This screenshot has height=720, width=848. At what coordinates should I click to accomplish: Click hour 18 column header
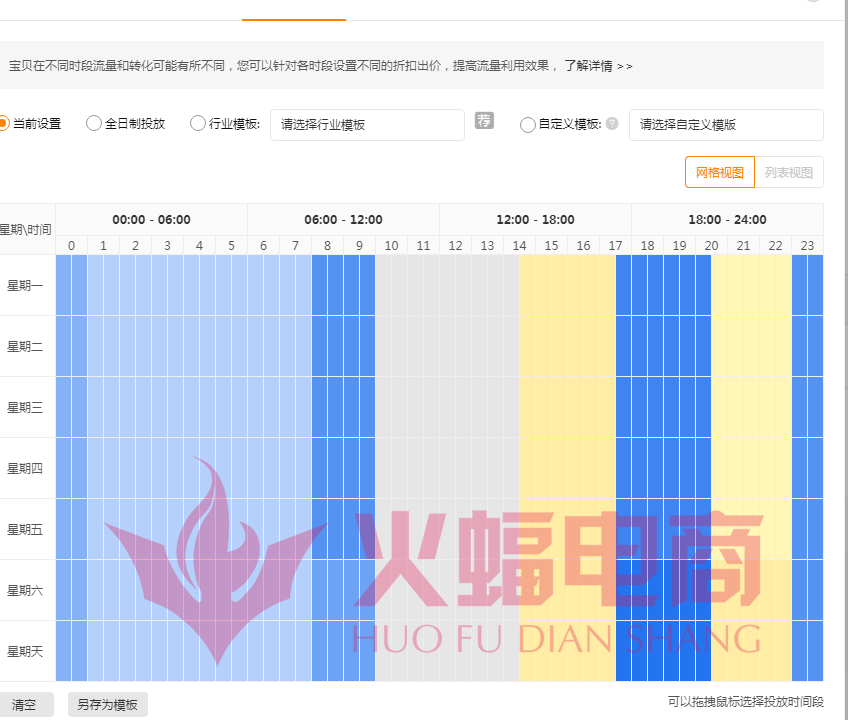[647, 246]
